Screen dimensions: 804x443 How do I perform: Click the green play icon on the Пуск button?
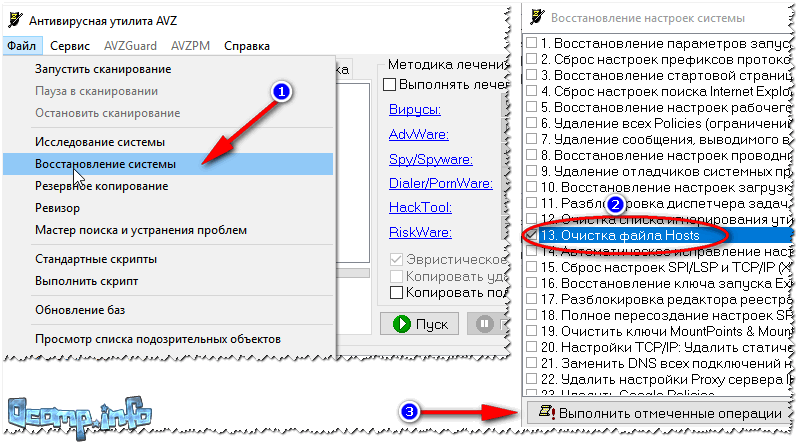pyautogui.click(x=401, y=324)
